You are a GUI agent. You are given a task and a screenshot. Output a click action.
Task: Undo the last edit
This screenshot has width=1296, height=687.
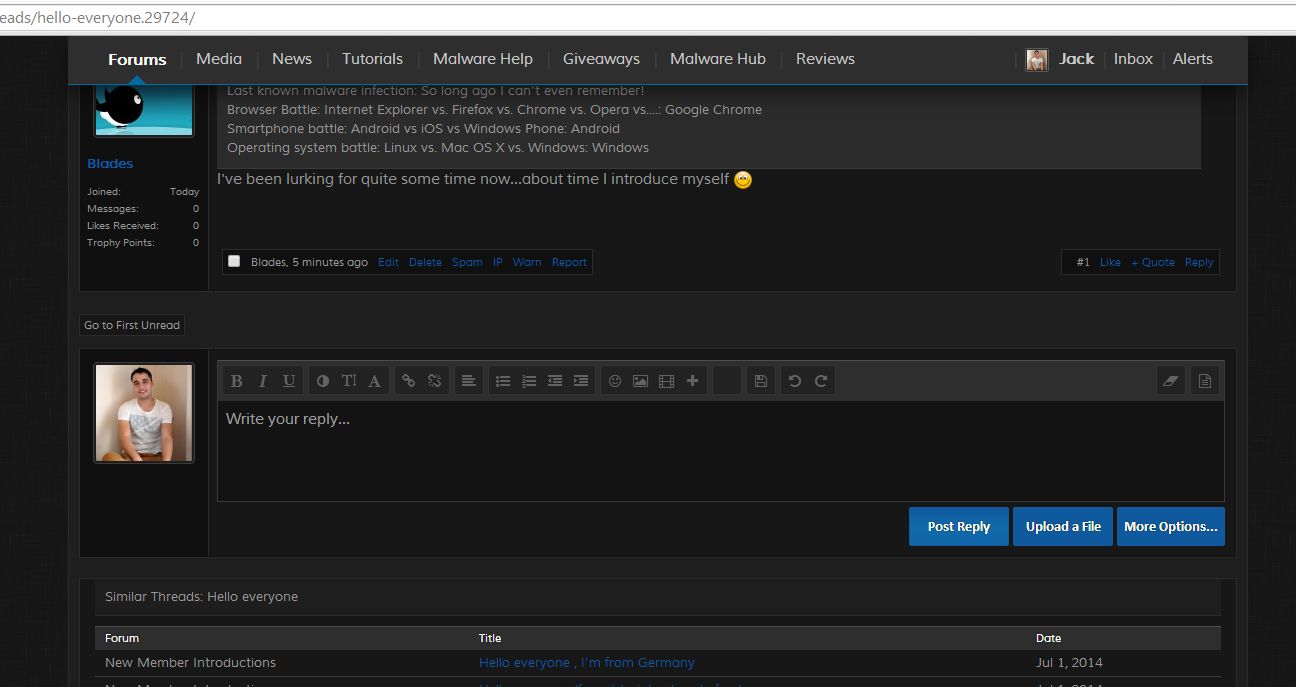pyautogui.click(x=795, y=381)
